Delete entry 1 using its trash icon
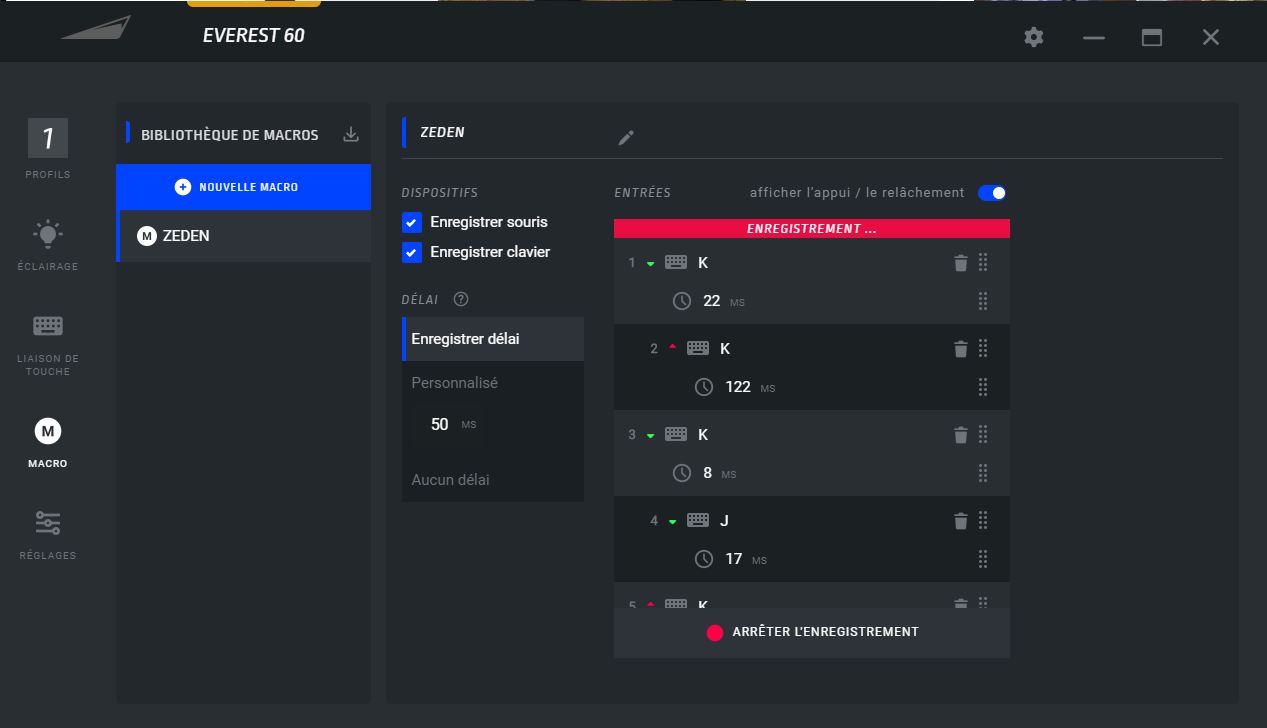This screenshot has height=728, width=1267. 960,263
